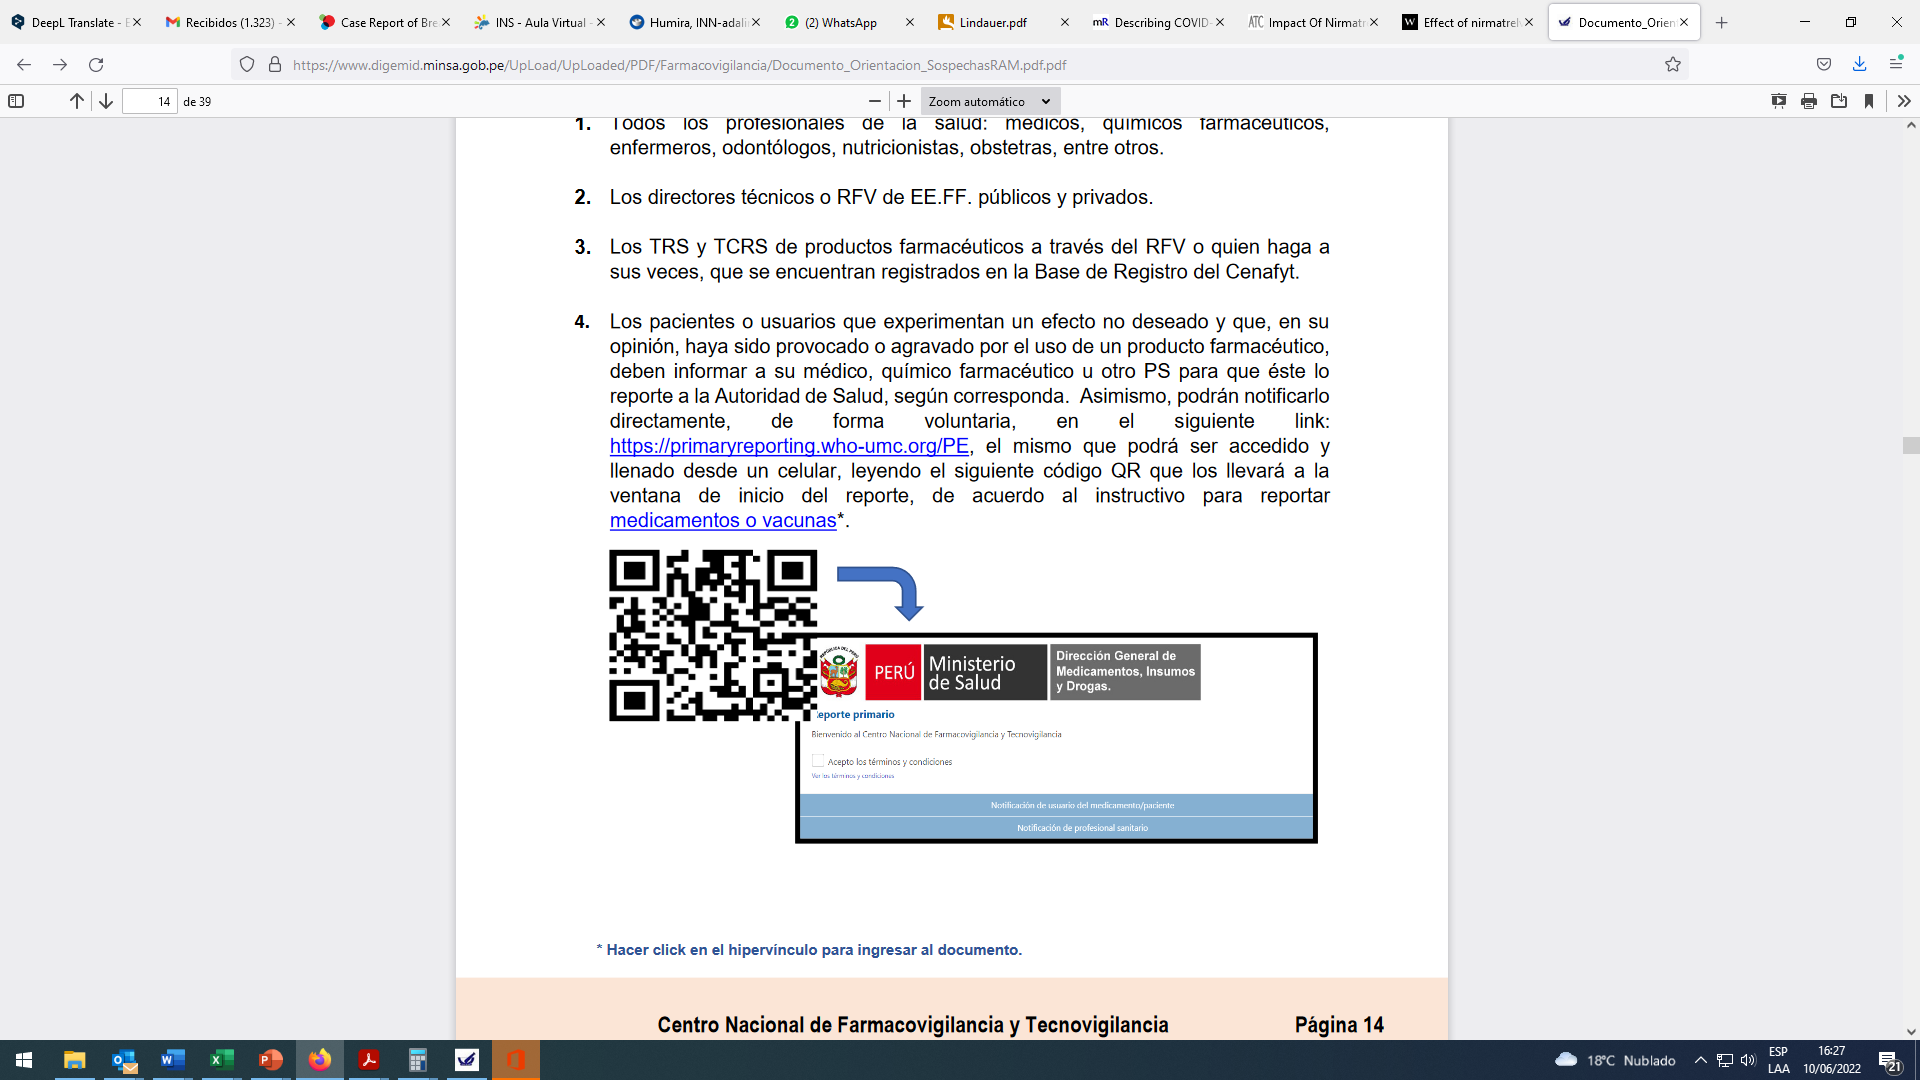Viewport: 1920px width, 1080px height.
Task: Switch to the WhatsApp tab
Action: (849, 22)
